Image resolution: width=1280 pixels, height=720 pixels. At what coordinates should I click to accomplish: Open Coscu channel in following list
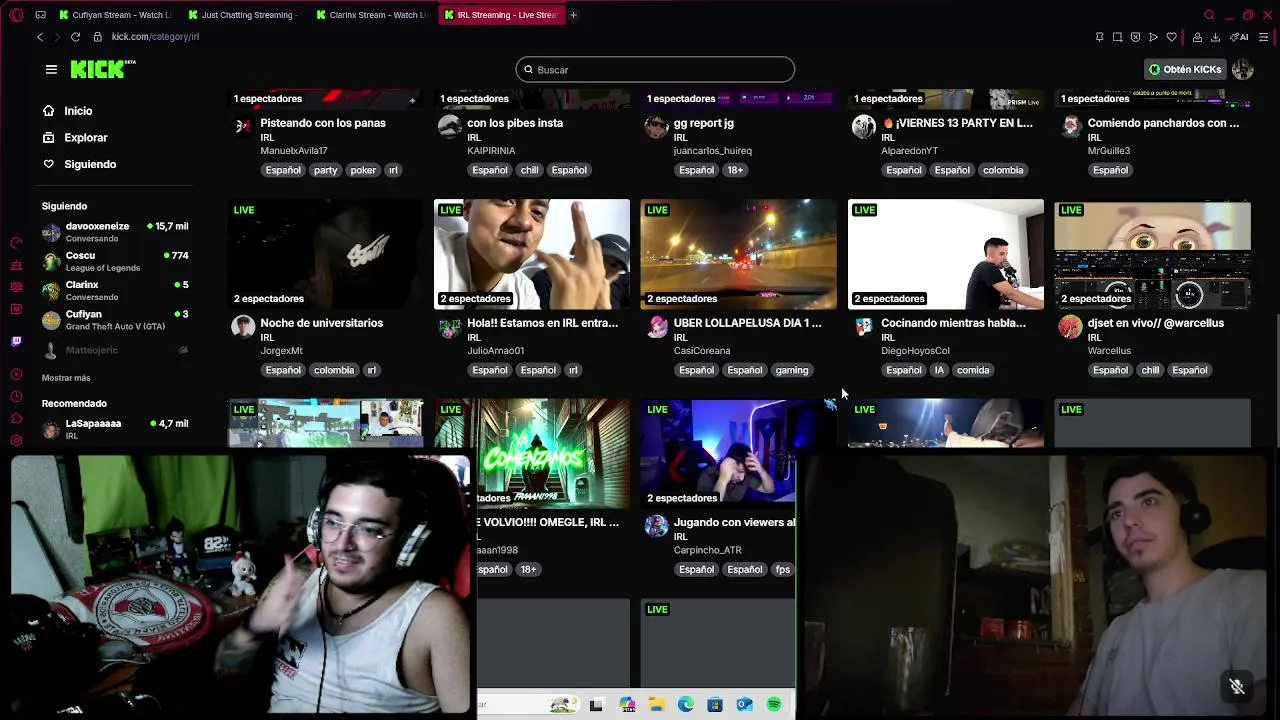115,261
